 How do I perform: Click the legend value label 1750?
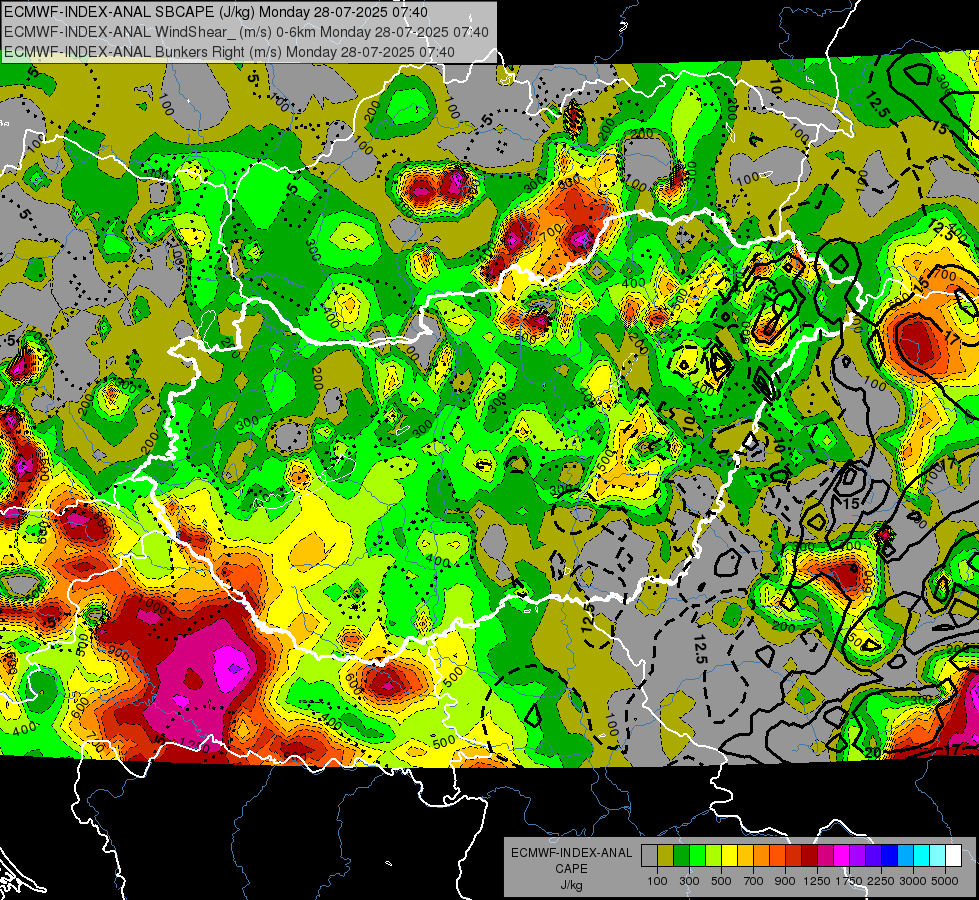(x=849, y=881)
